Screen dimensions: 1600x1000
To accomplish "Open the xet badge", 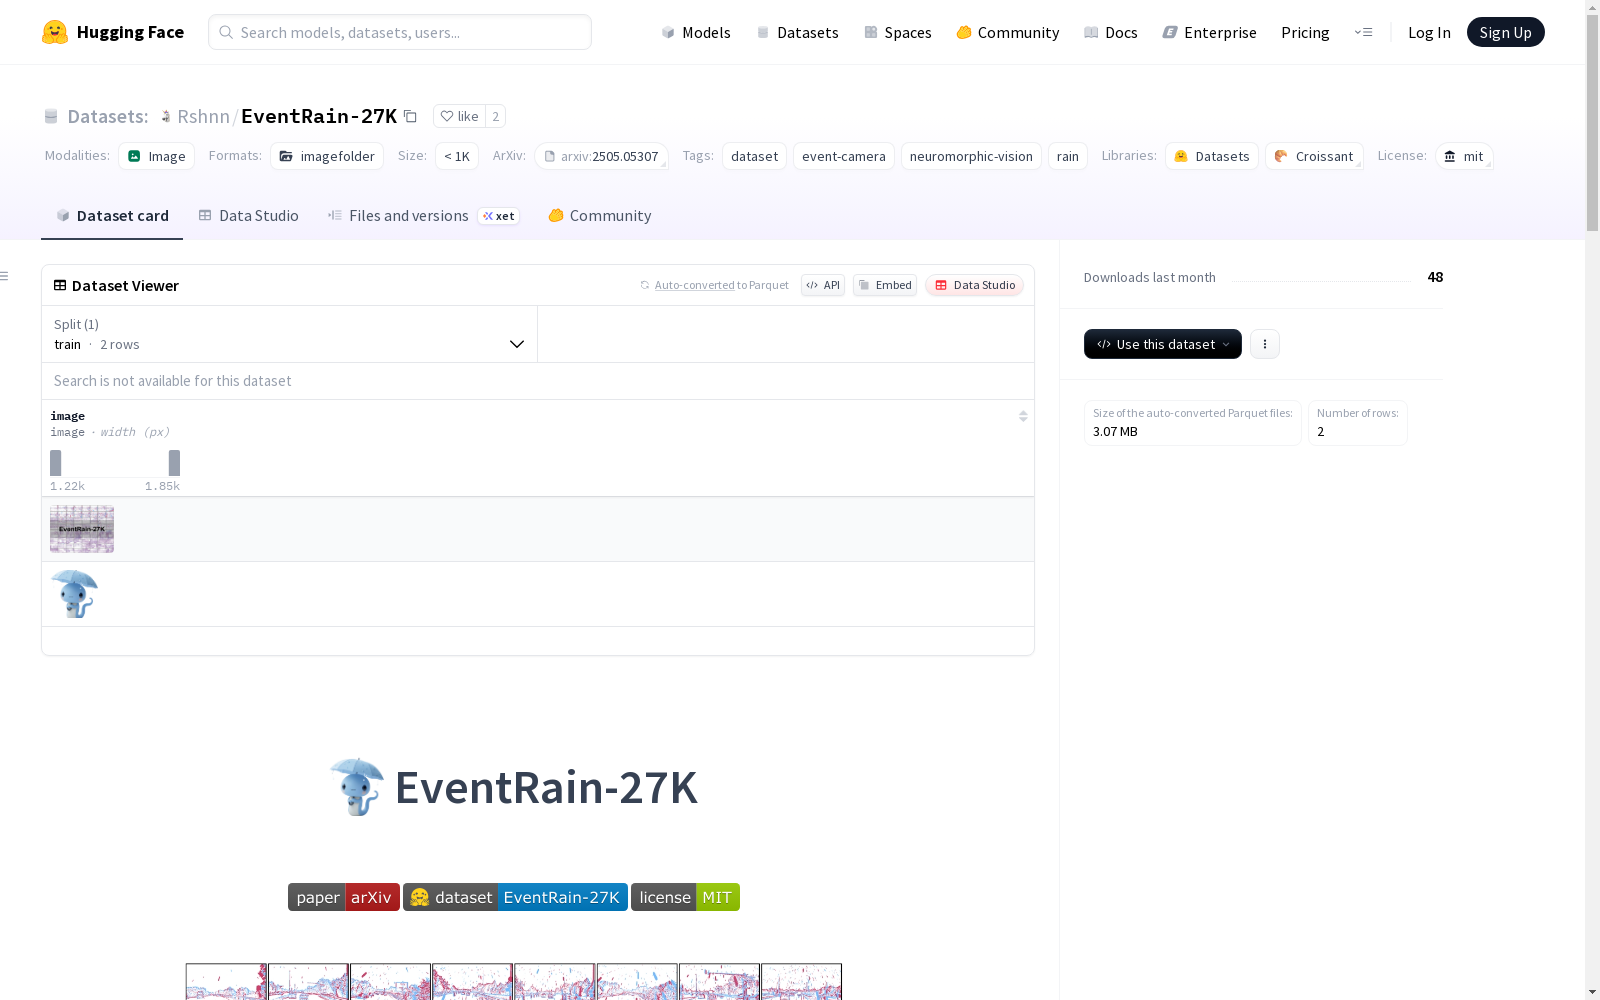I will 499,216.
